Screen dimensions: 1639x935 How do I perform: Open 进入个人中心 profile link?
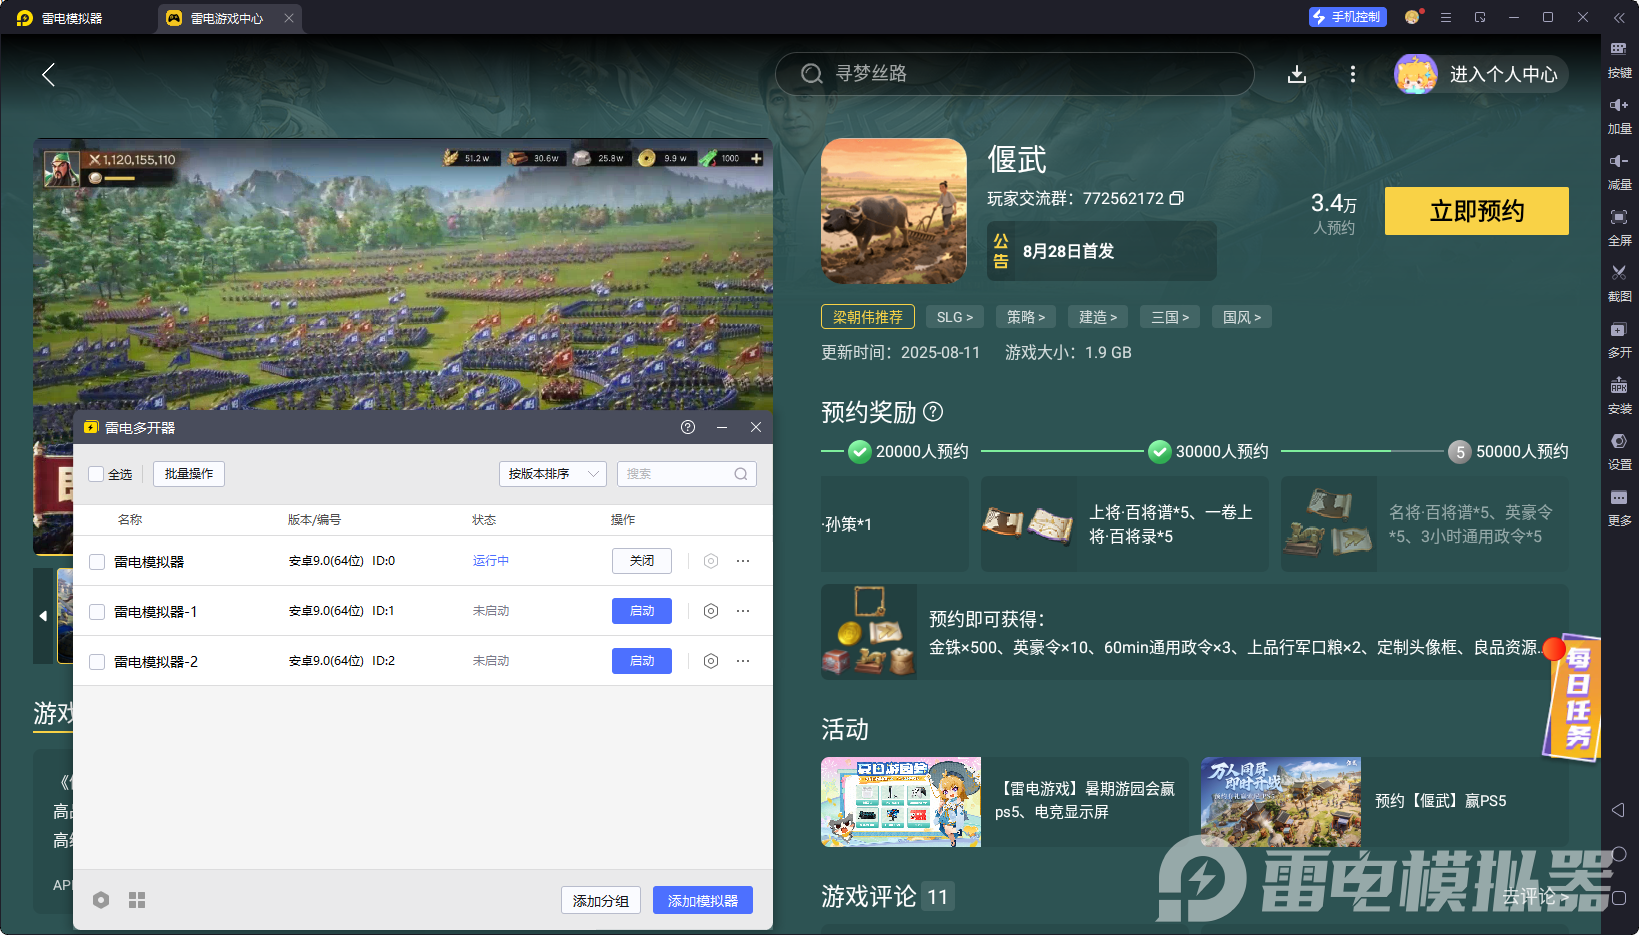click(x=1481, y=74)
